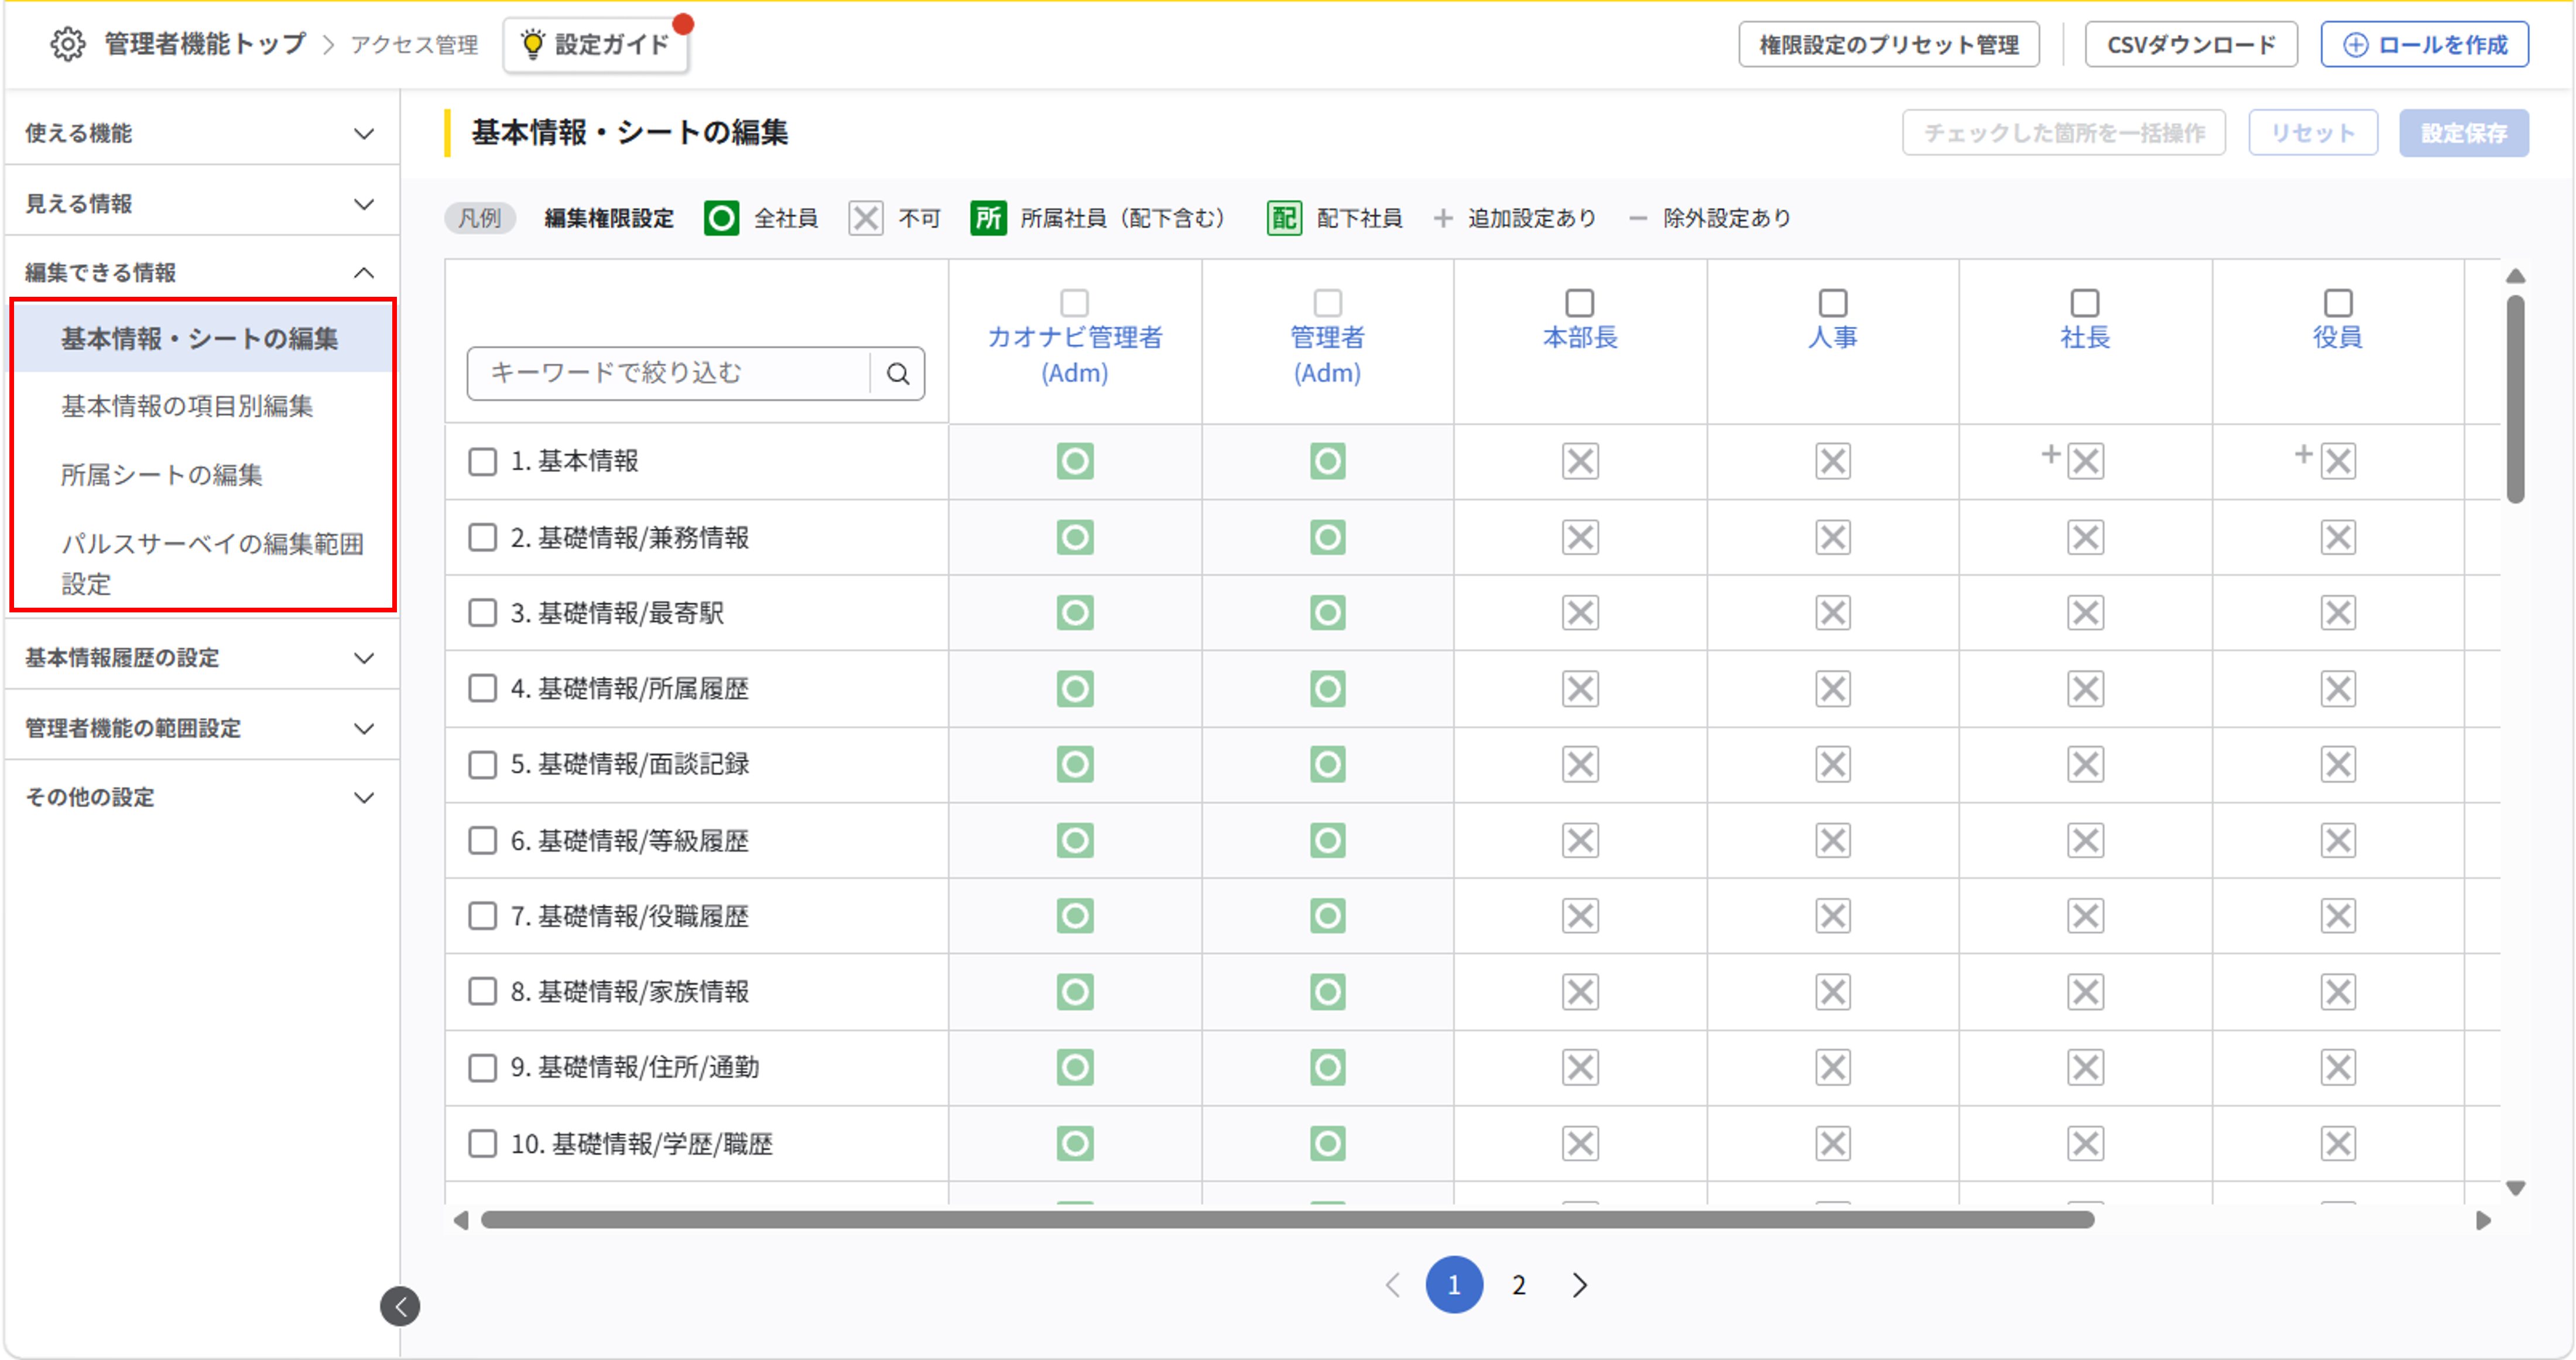Expand the 基本情報履歴の設定 sidebar section
This screenshot has height=1360, width=2576.
[x=202, y=657]
